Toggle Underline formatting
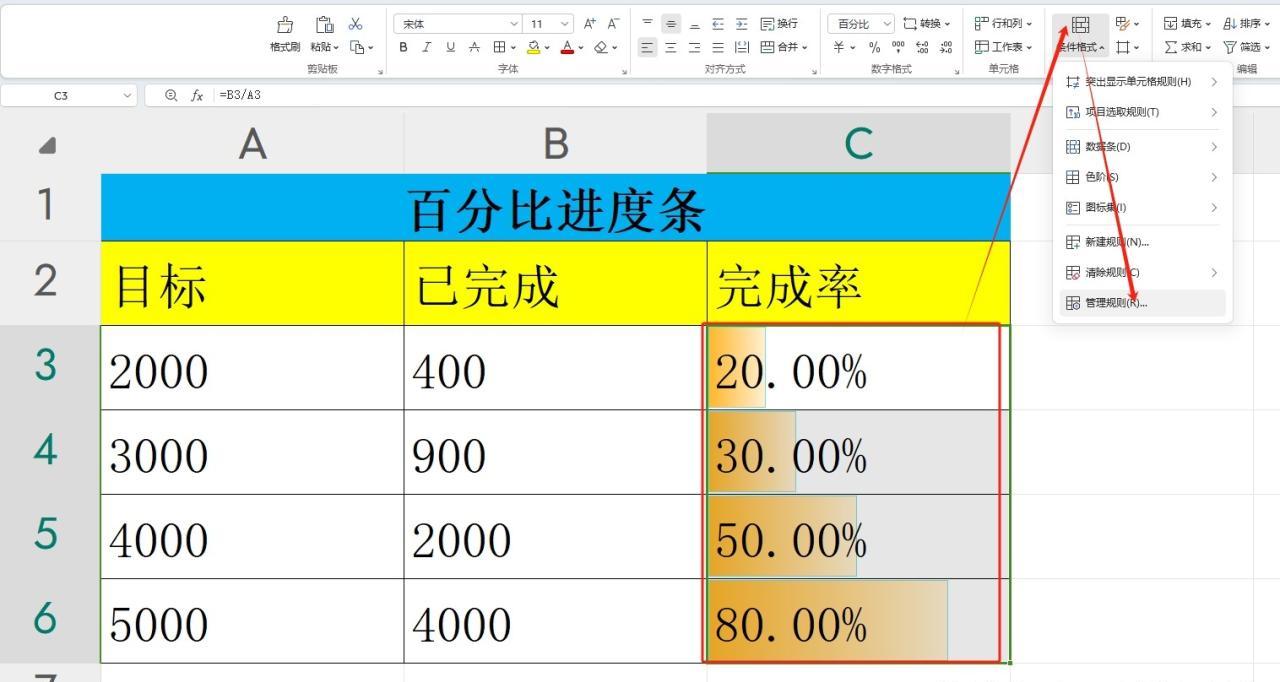 pyautogui.click(x=450, y=47)
